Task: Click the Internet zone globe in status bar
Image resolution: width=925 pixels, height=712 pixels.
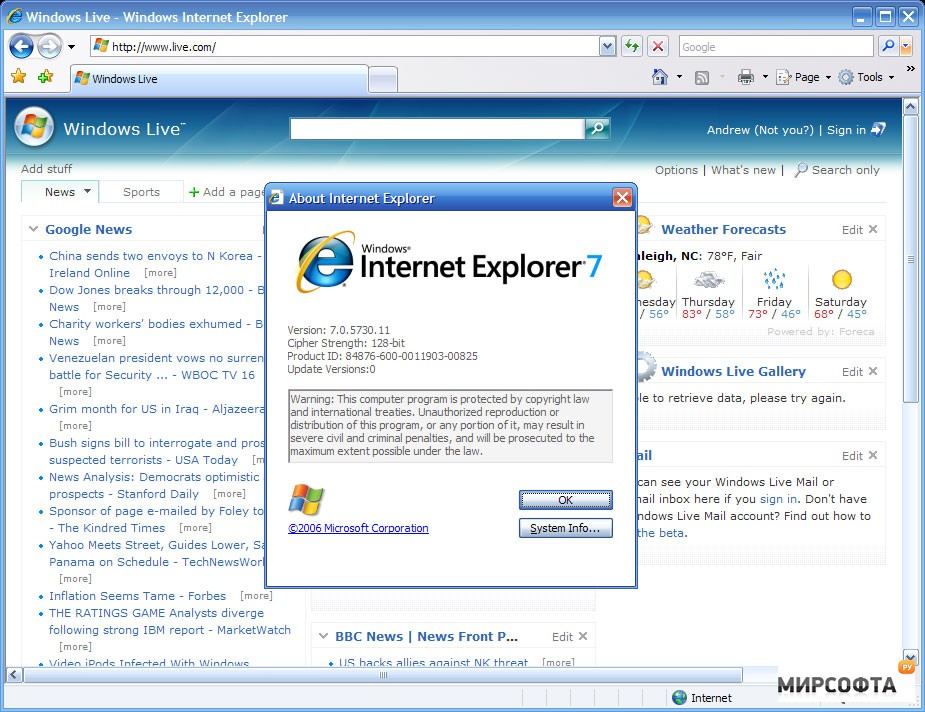Action: point(680,698)
